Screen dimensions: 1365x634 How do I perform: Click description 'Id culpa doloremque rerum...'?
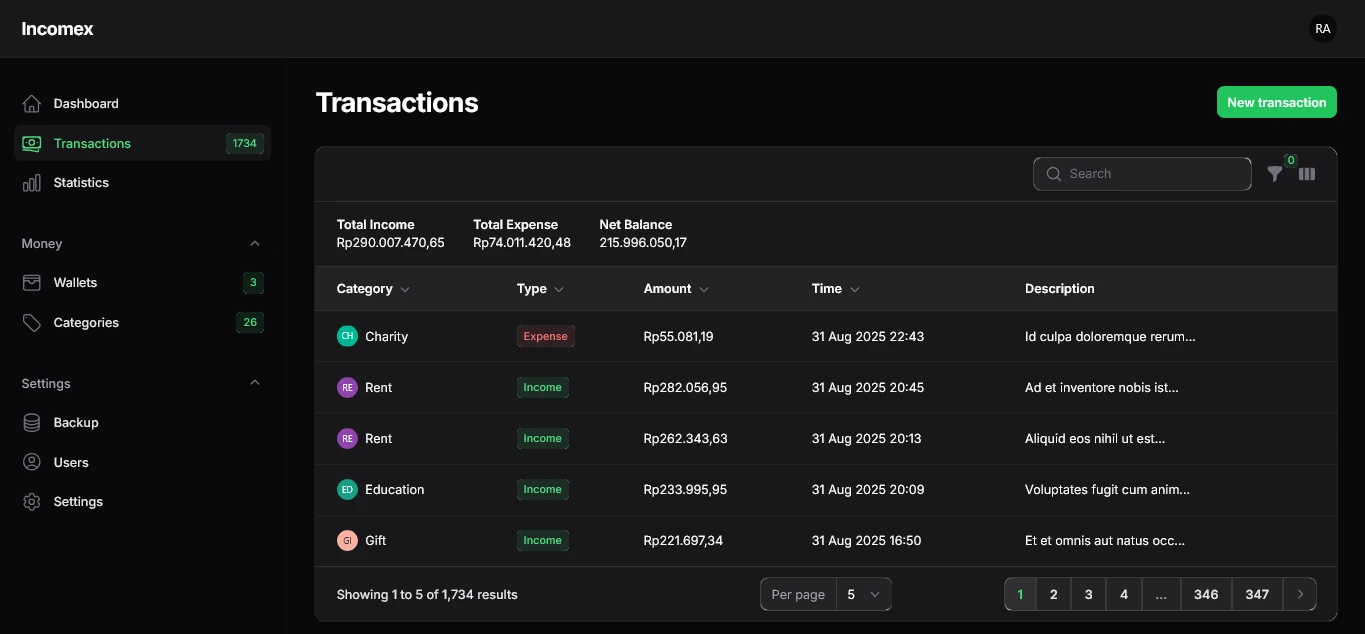click(x=1110, y=337)
